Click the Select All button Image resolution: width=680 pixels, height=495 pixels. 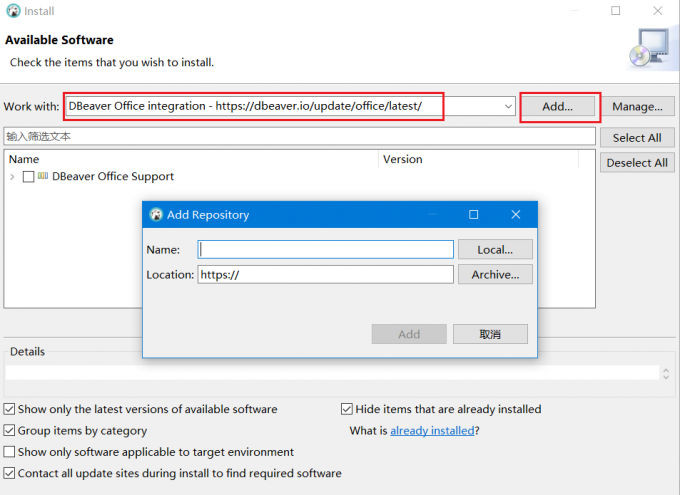(637, 138)
